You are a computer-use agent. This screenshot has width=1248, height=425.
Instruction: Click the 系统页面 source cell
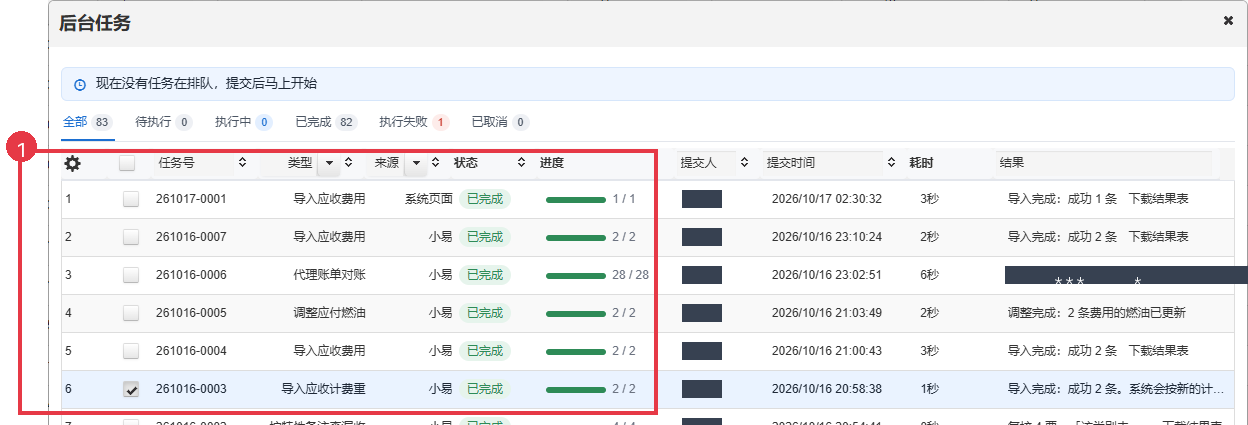tap(429, 199)
